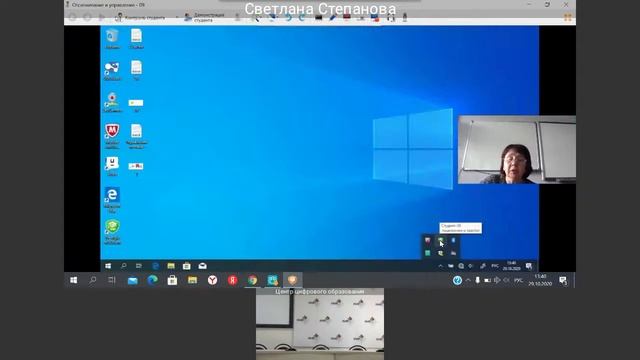Image resolution: width=640 pixels, height=360 pixels.
Task: Select the blue pen tool in toolbar
Action: coord(333,18)
